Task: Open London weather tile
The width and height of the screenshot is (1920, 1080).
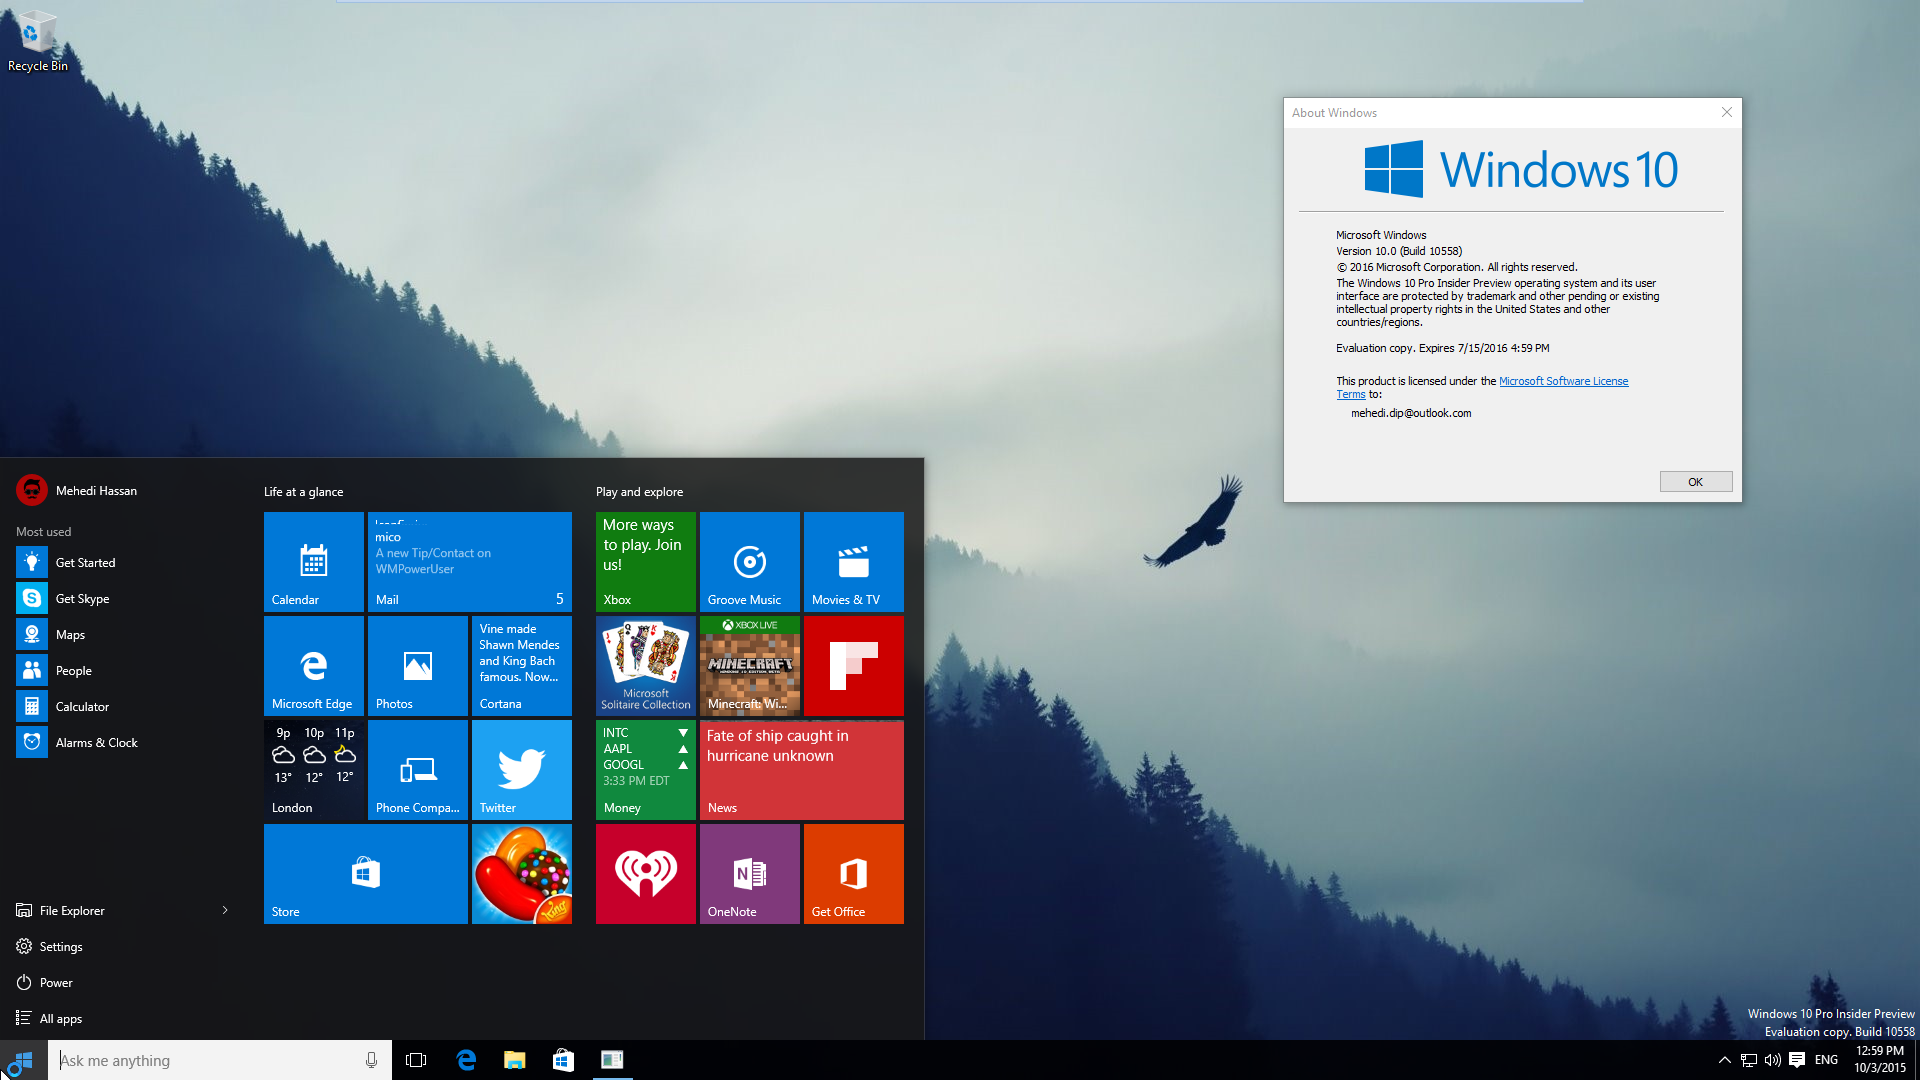Action: [x=313, y=769]
